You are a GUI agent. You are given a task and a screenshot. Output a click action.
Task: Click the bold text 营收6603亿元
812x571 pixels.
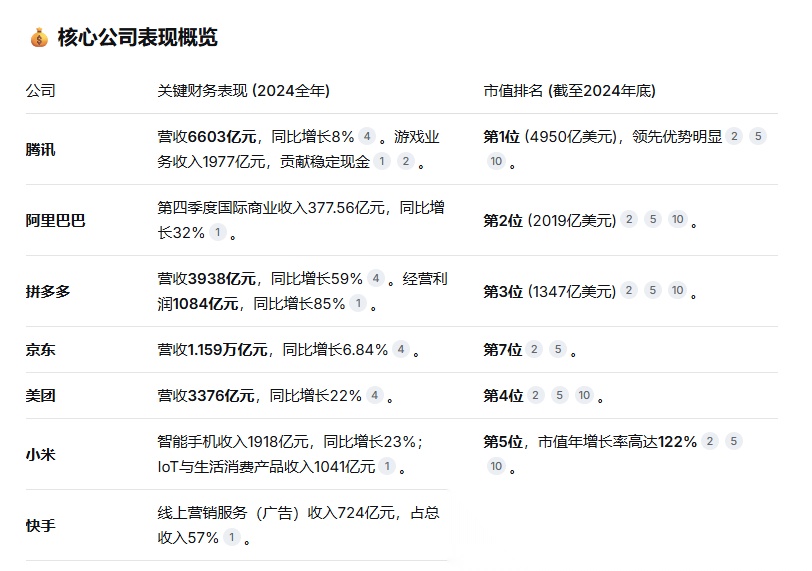[x=207, y=137]
